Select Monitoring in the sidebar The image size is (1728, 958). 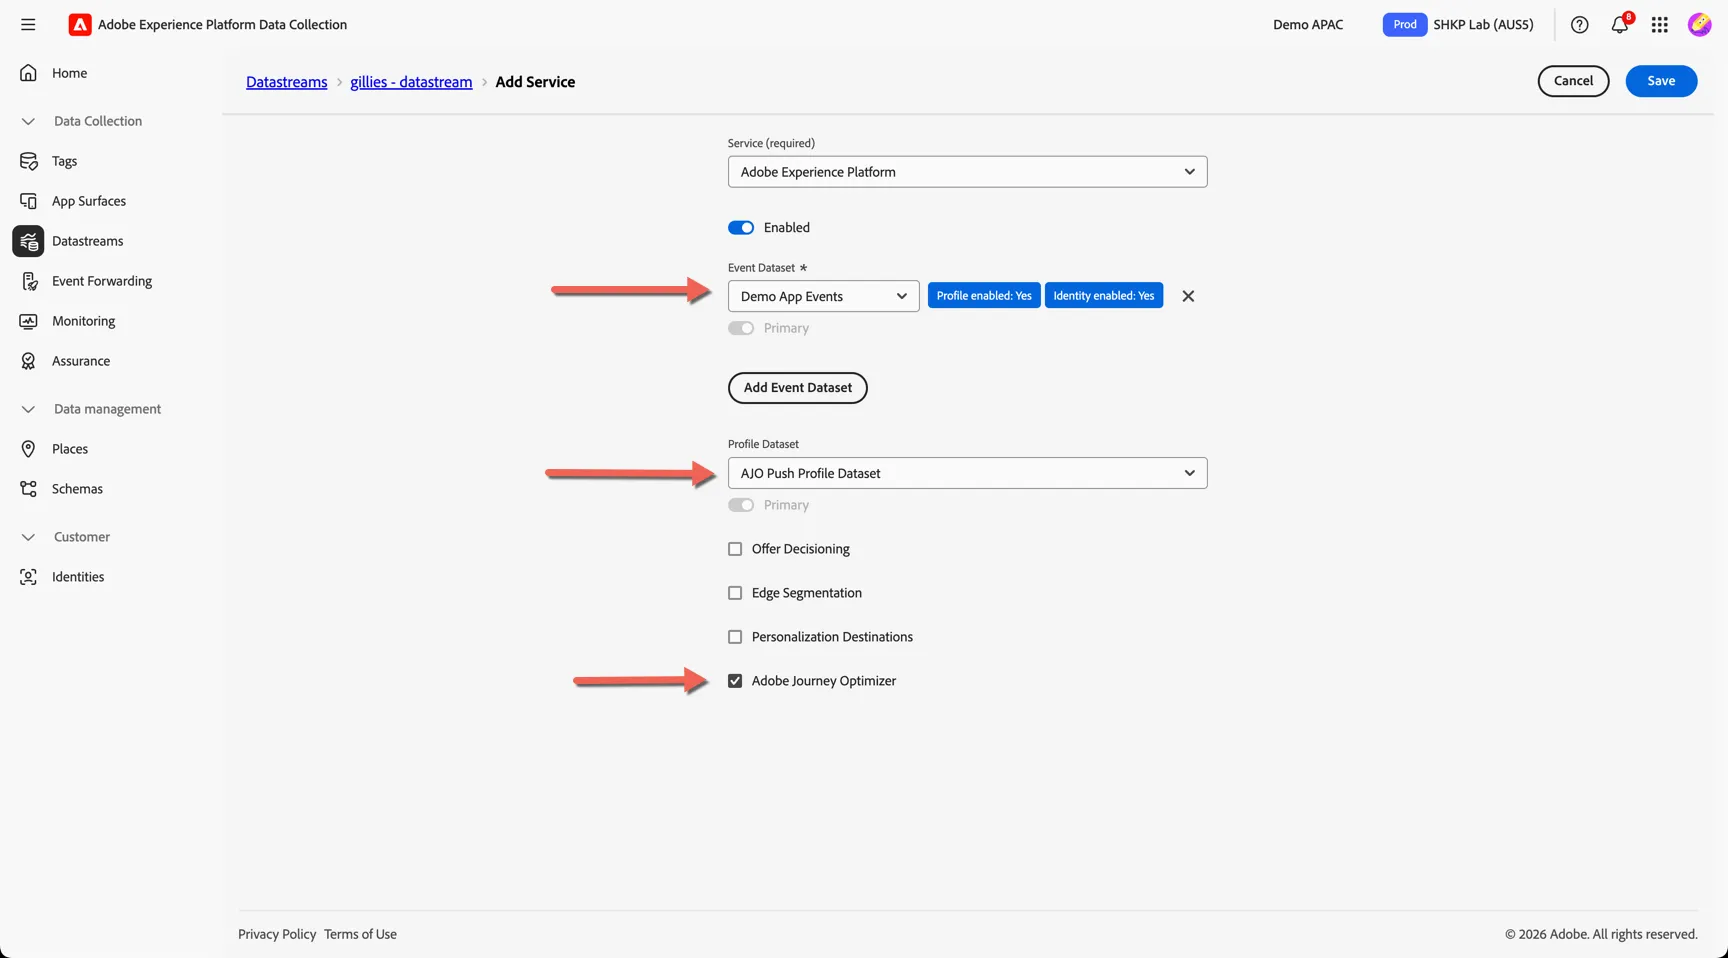(84, 321)
